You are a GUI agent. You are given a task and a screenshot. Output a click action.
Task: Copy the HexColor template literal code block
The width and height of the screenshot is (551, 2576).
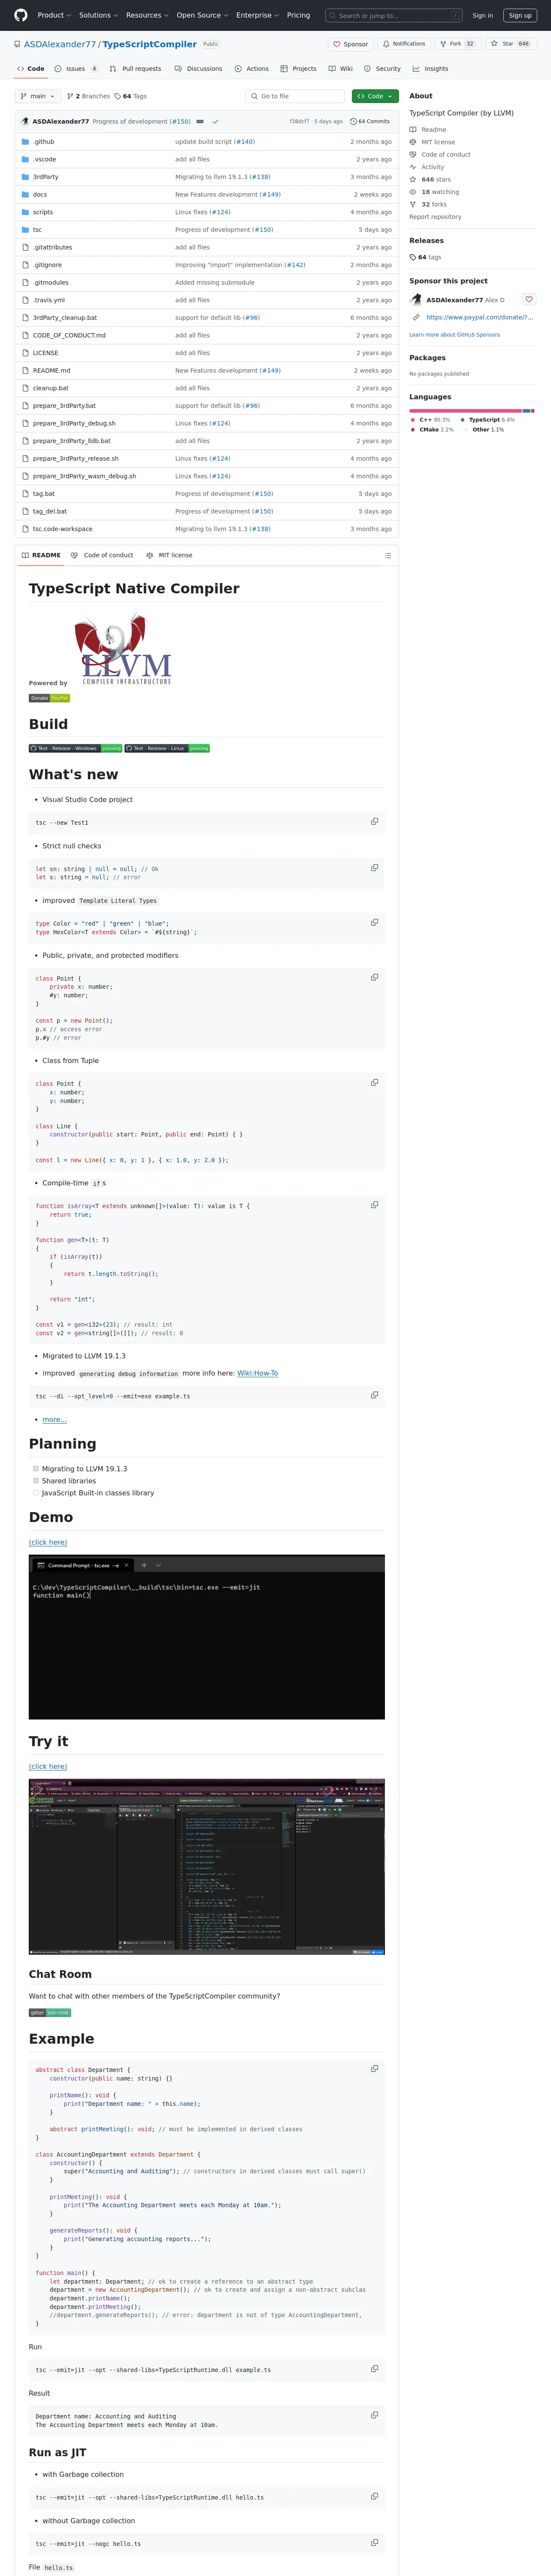(375, 922)
